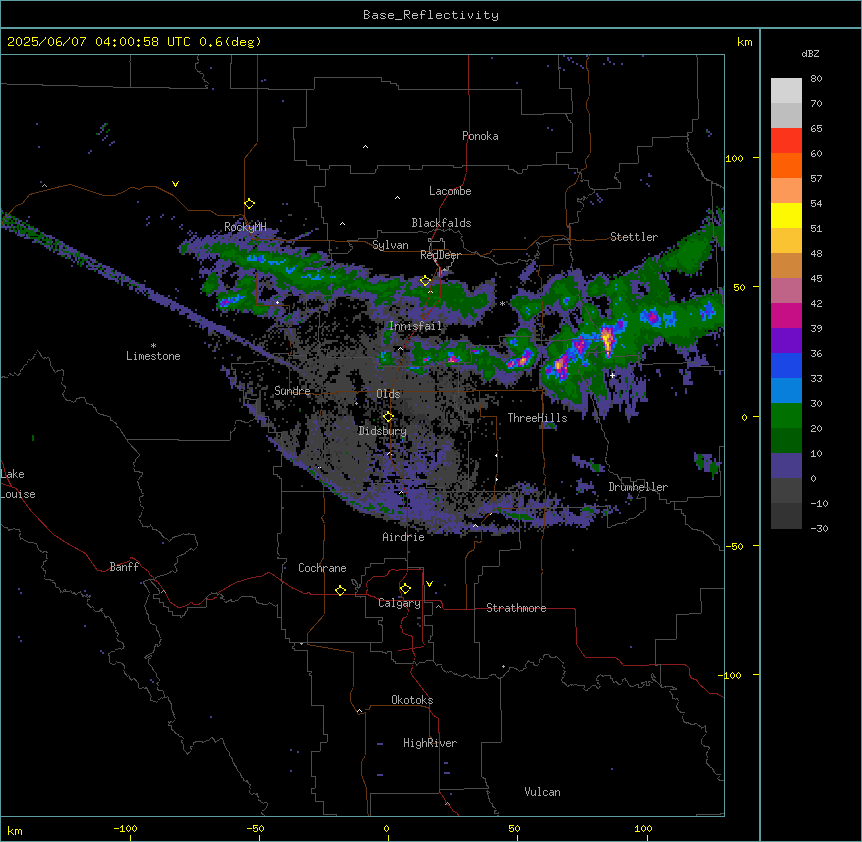
Task: Click the Airdrie city label
Action: [x=403, y=537]
